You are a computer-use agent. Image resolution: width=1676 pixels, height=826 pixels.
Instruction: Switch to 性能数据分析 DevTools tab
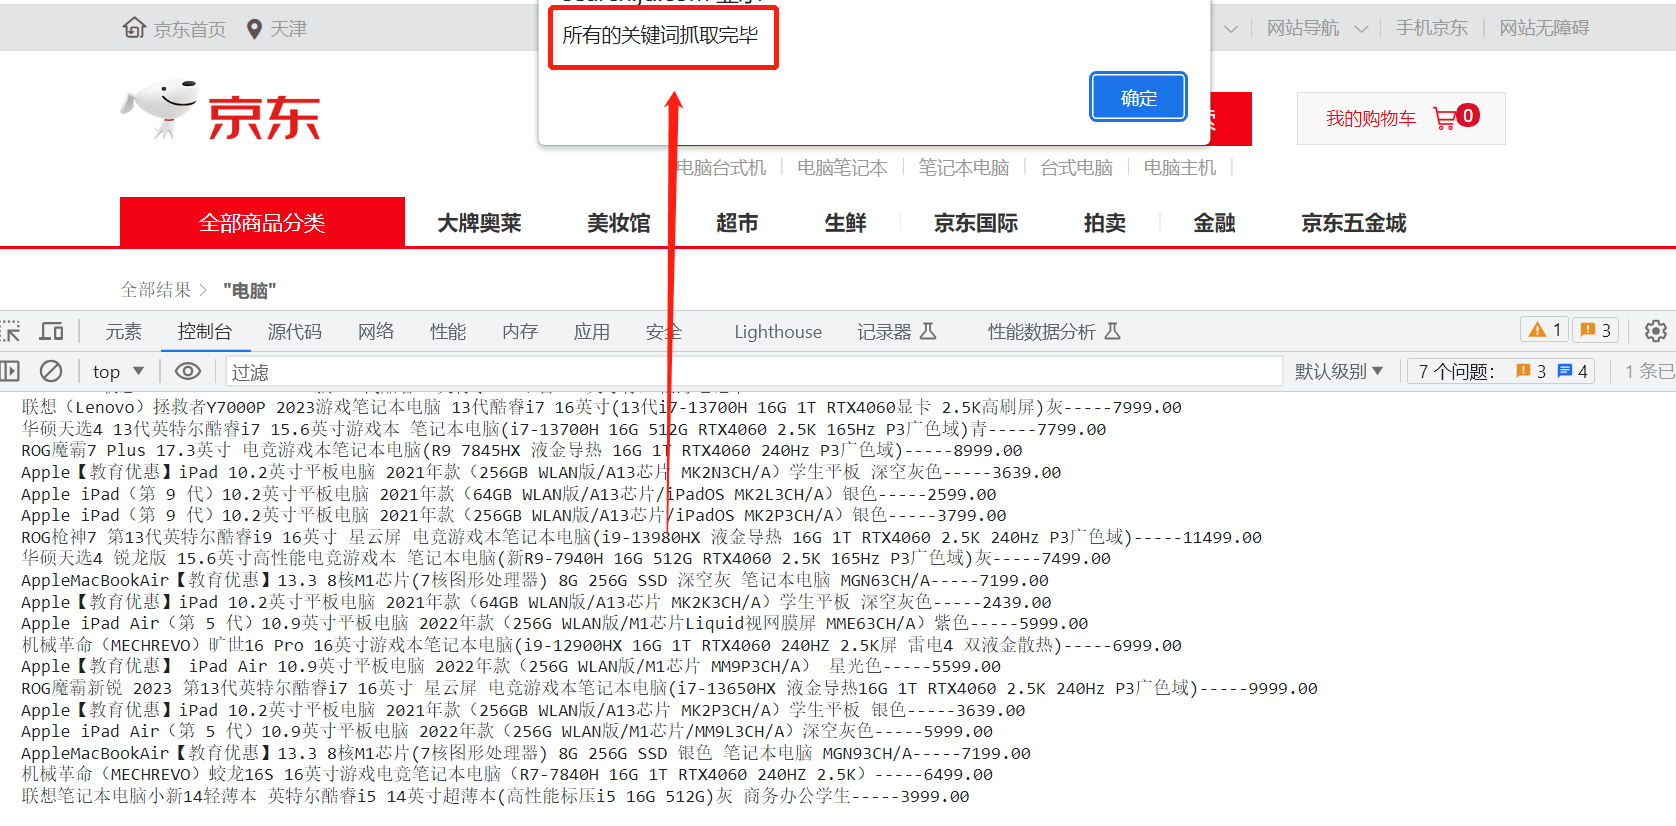(1054, 331)
